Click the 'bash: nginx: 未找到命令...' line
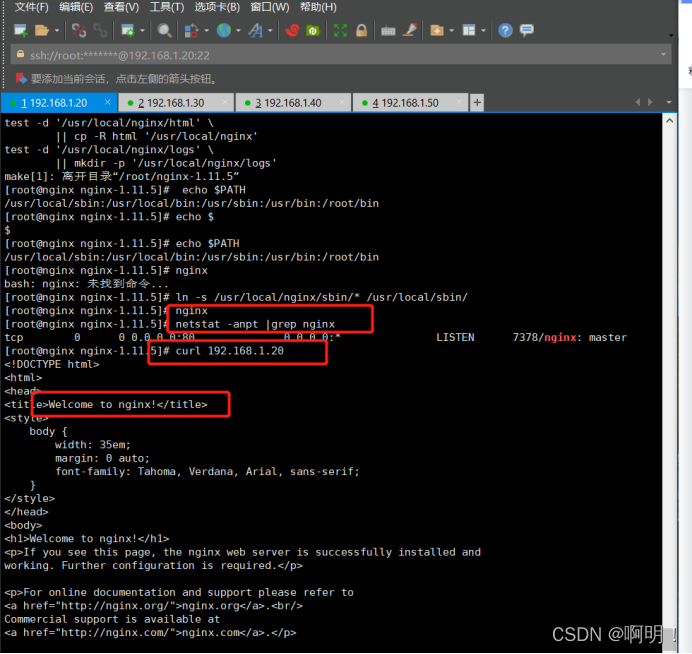Image resolution: width=692 pixels, height=654 pixels. click(86, 284)
